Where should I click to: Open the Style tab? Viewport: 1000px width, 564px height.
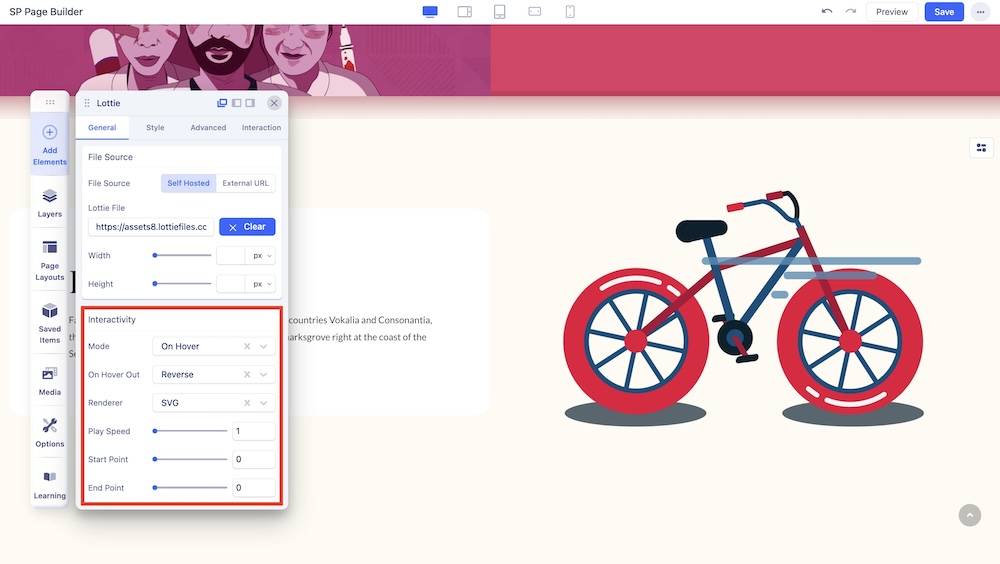pyautogui.click(x=155, y=128)
